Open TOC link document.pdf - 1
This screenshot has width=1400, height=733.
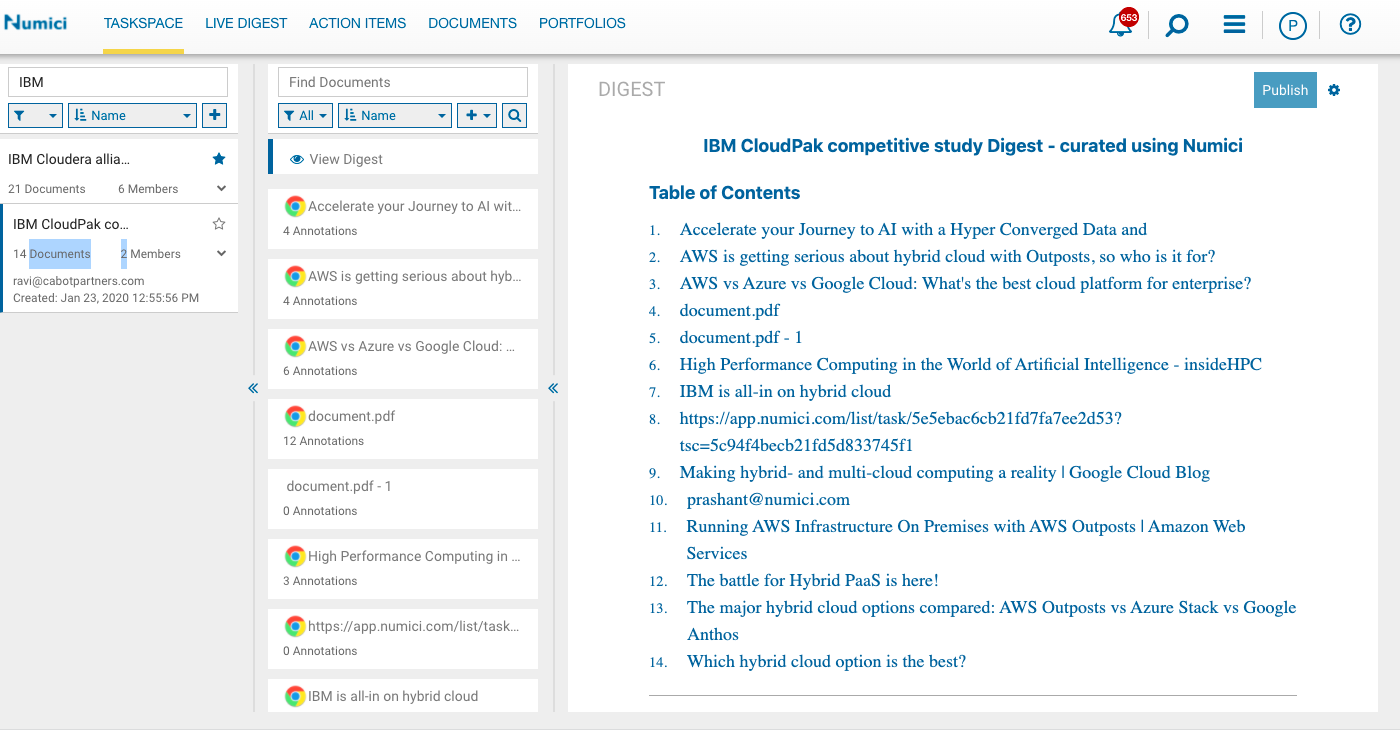point(741,337)
